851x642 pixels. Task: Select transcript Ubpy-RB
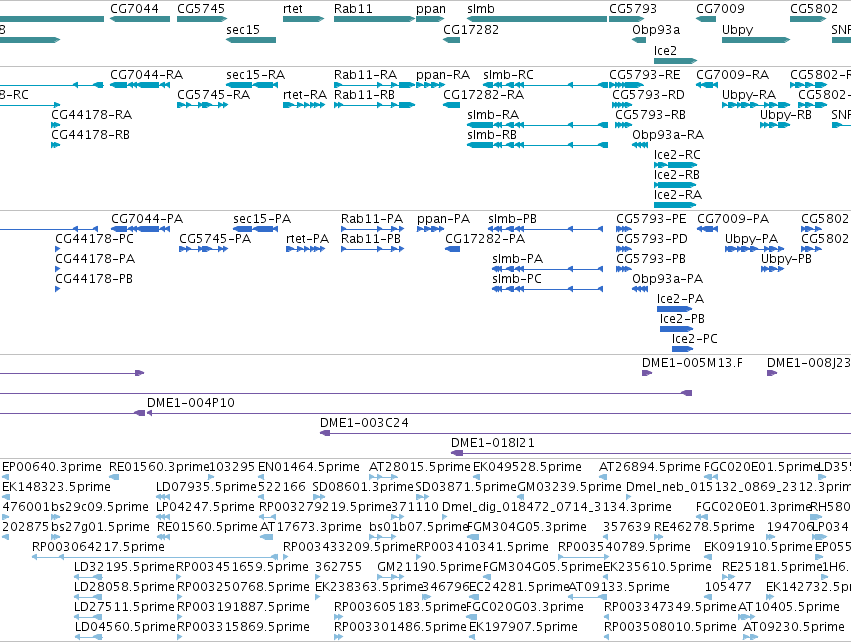775,125
